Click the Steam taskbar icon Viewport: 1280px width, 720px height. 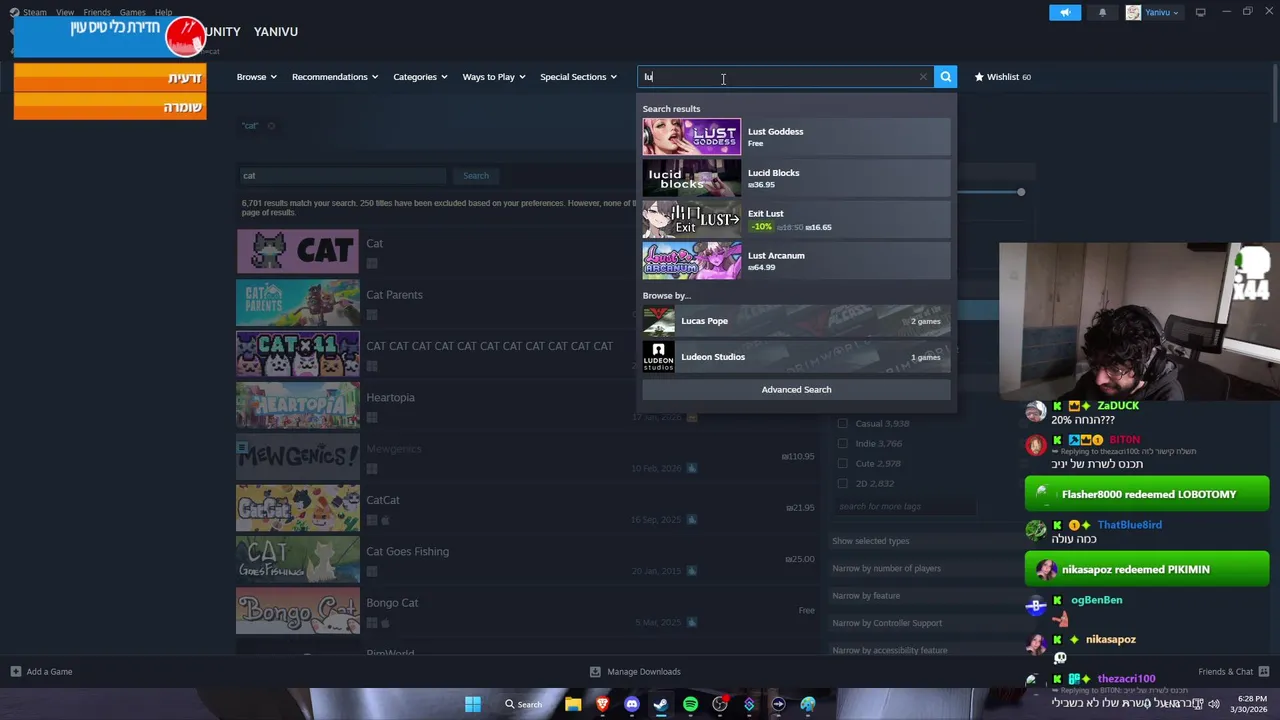point(661,704)
